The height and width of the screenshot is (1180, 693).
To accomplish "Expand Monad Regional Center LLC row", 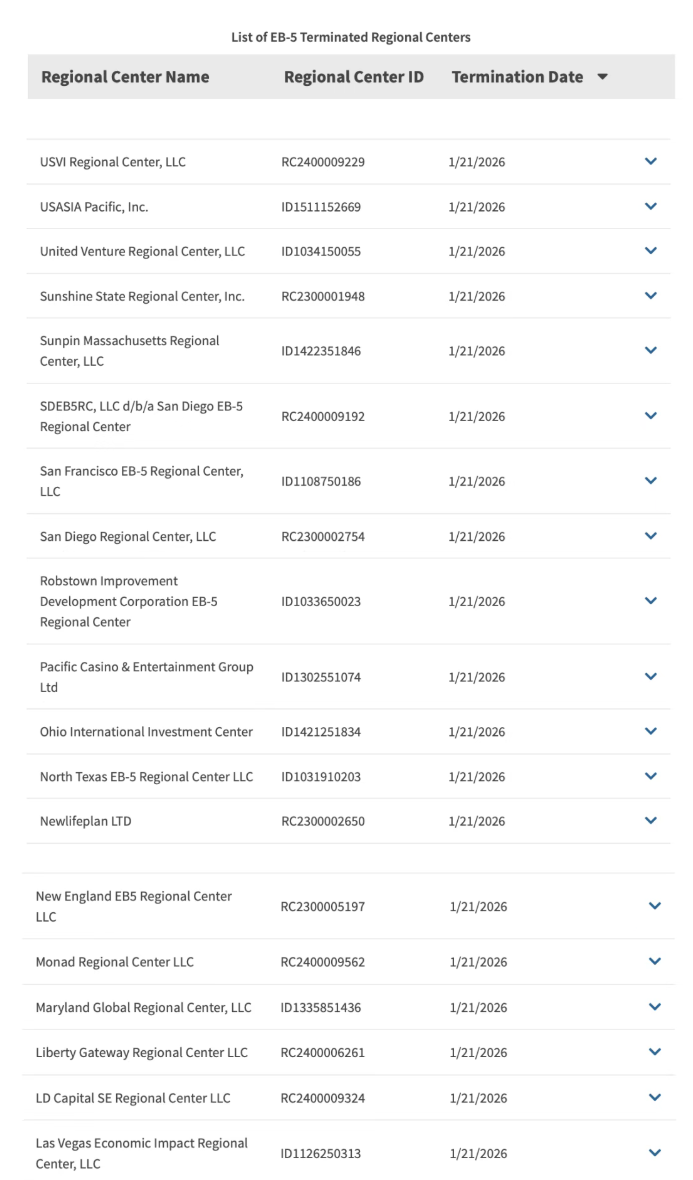I will tap(655, 962).
